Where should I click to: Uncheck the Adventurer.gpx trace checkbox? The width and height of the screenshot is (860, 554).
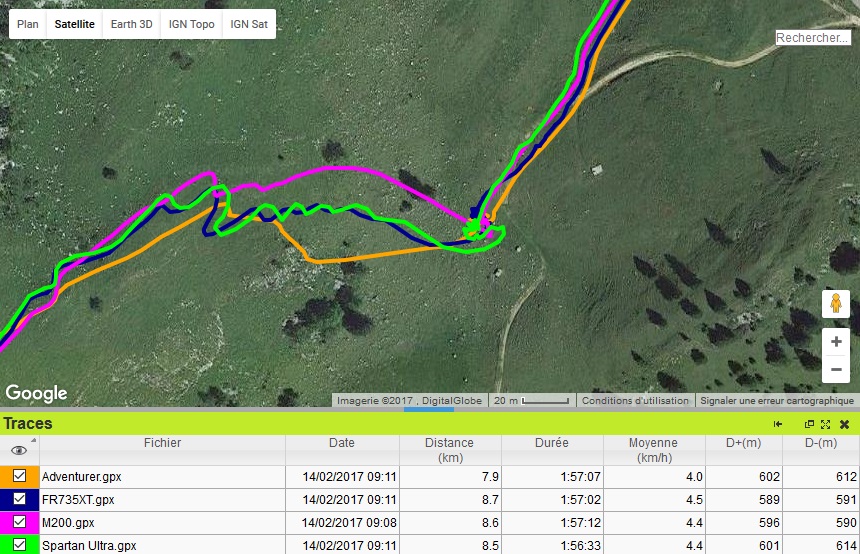pyautogui.click(x=19, y=477)
